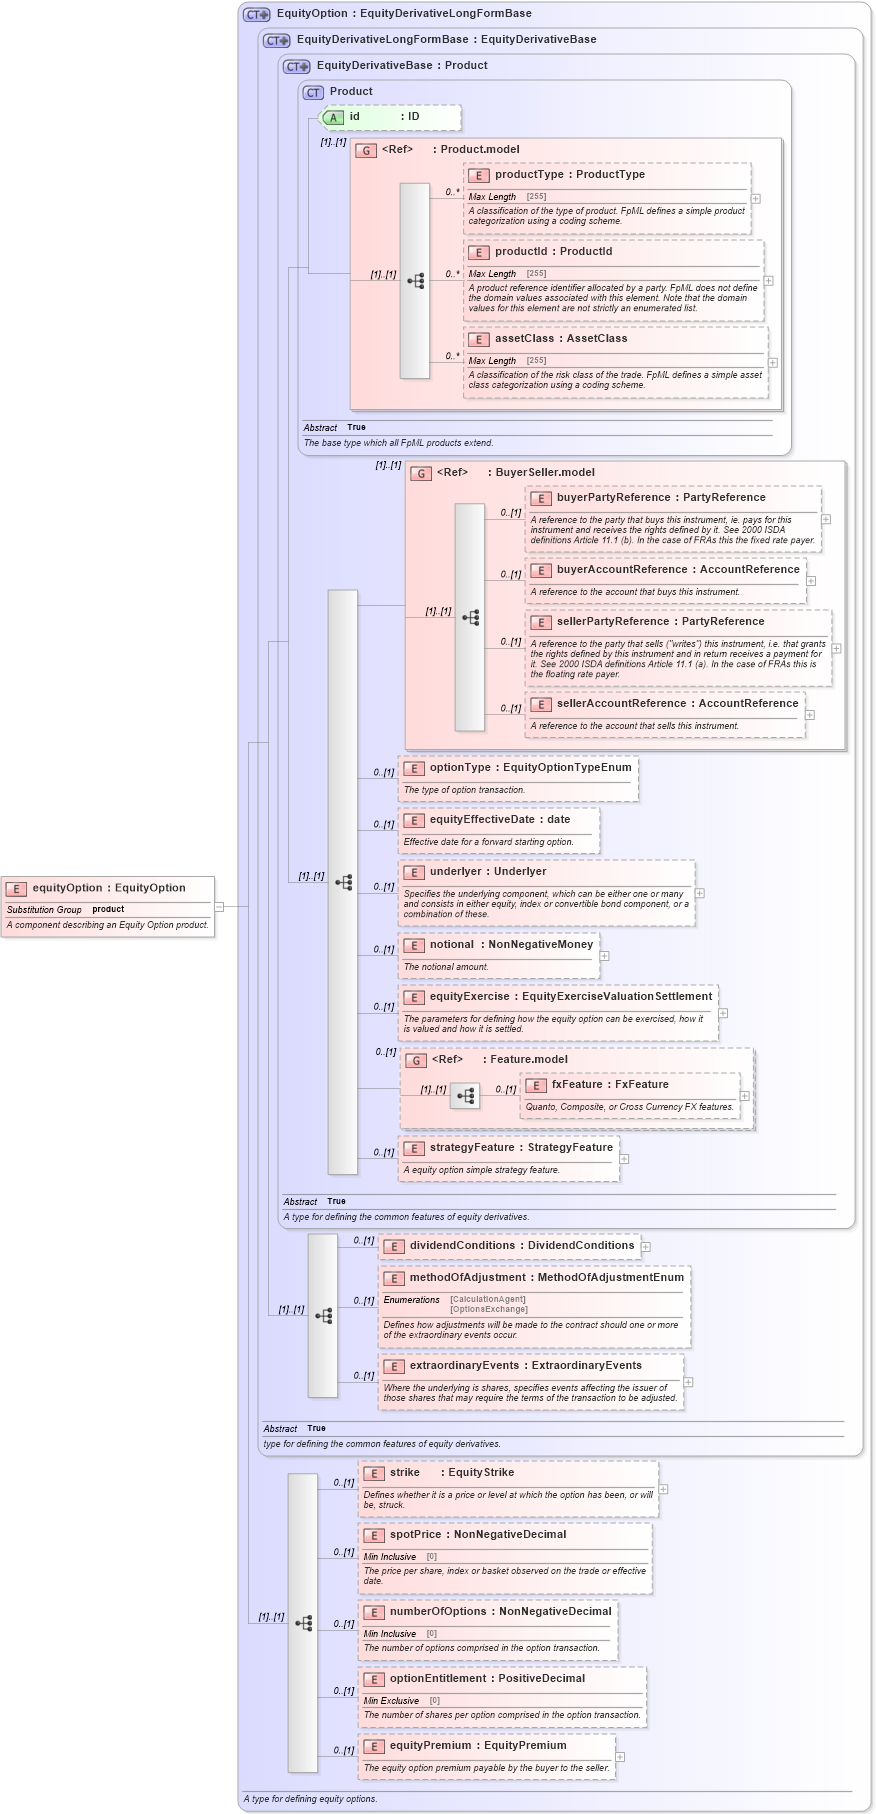Expand the notional element
Viewport: 876px width, 1814px height.
[605, 956]
